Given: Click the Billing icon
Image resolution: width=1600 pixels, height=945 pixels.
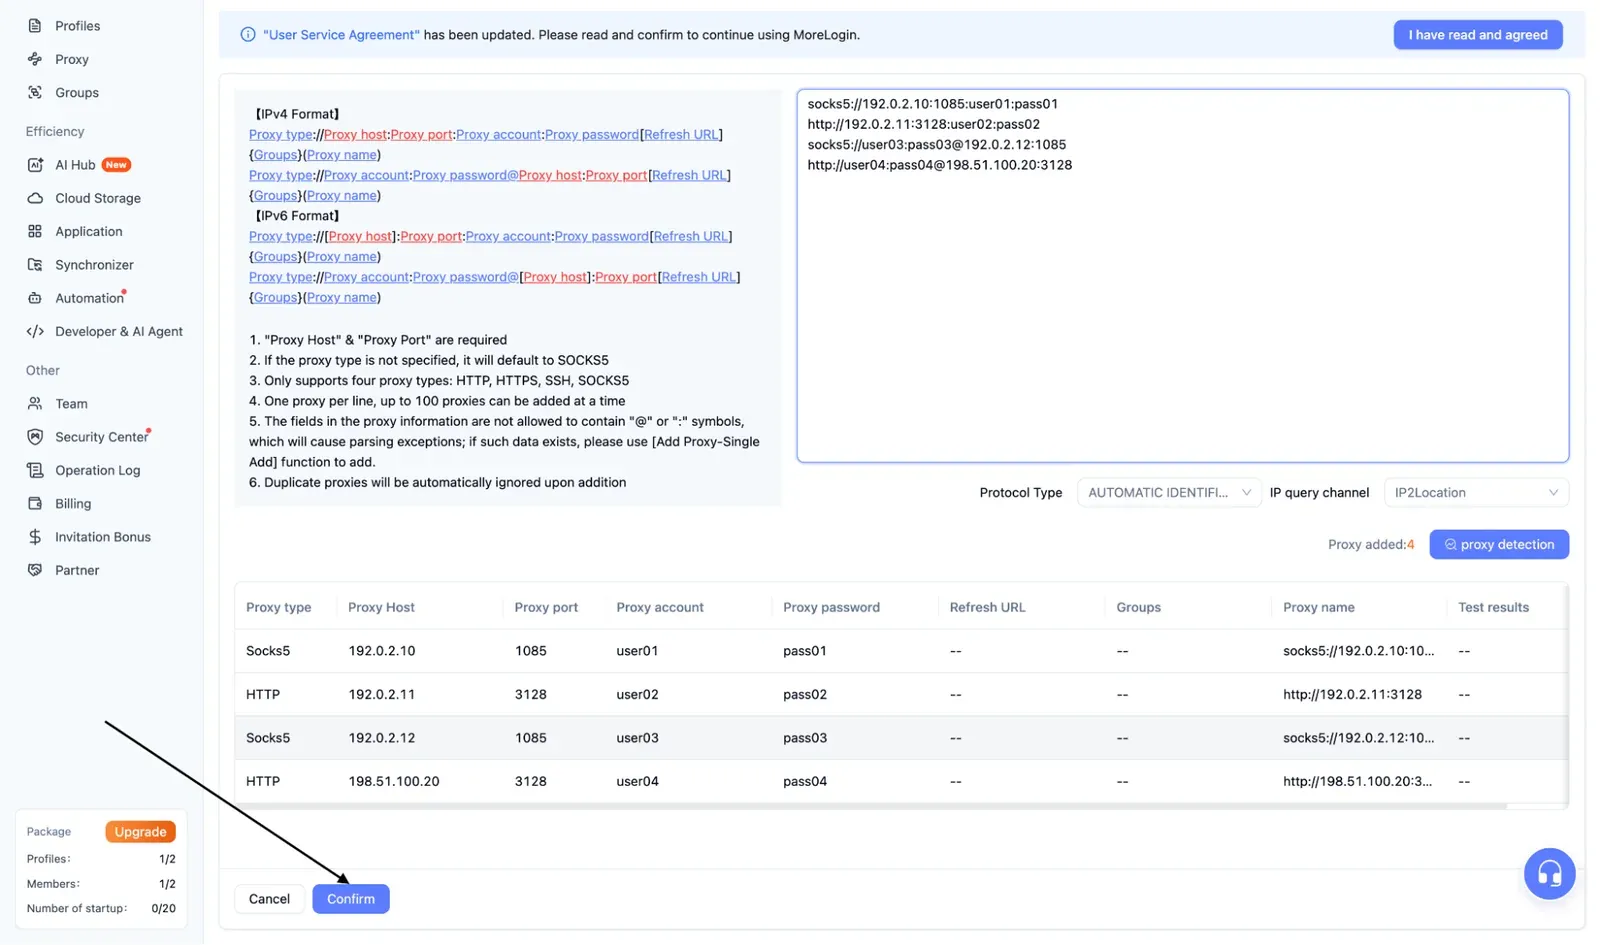Looking at the screenshot, I should point(35,504).
